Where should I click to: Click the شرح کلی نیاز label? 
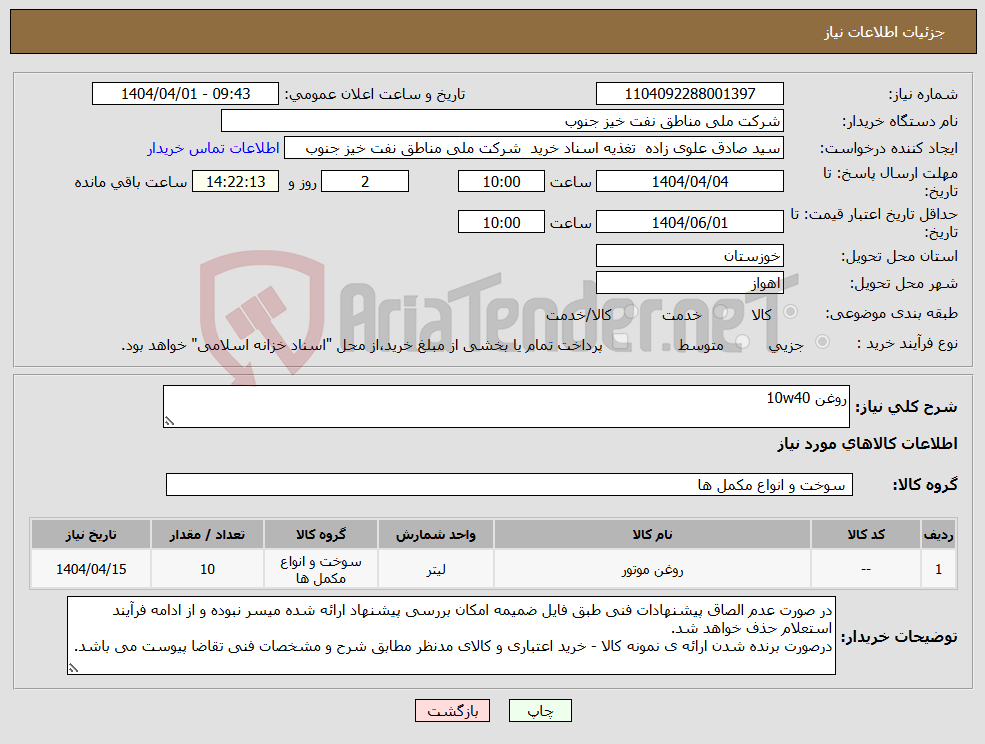point(906,407)
